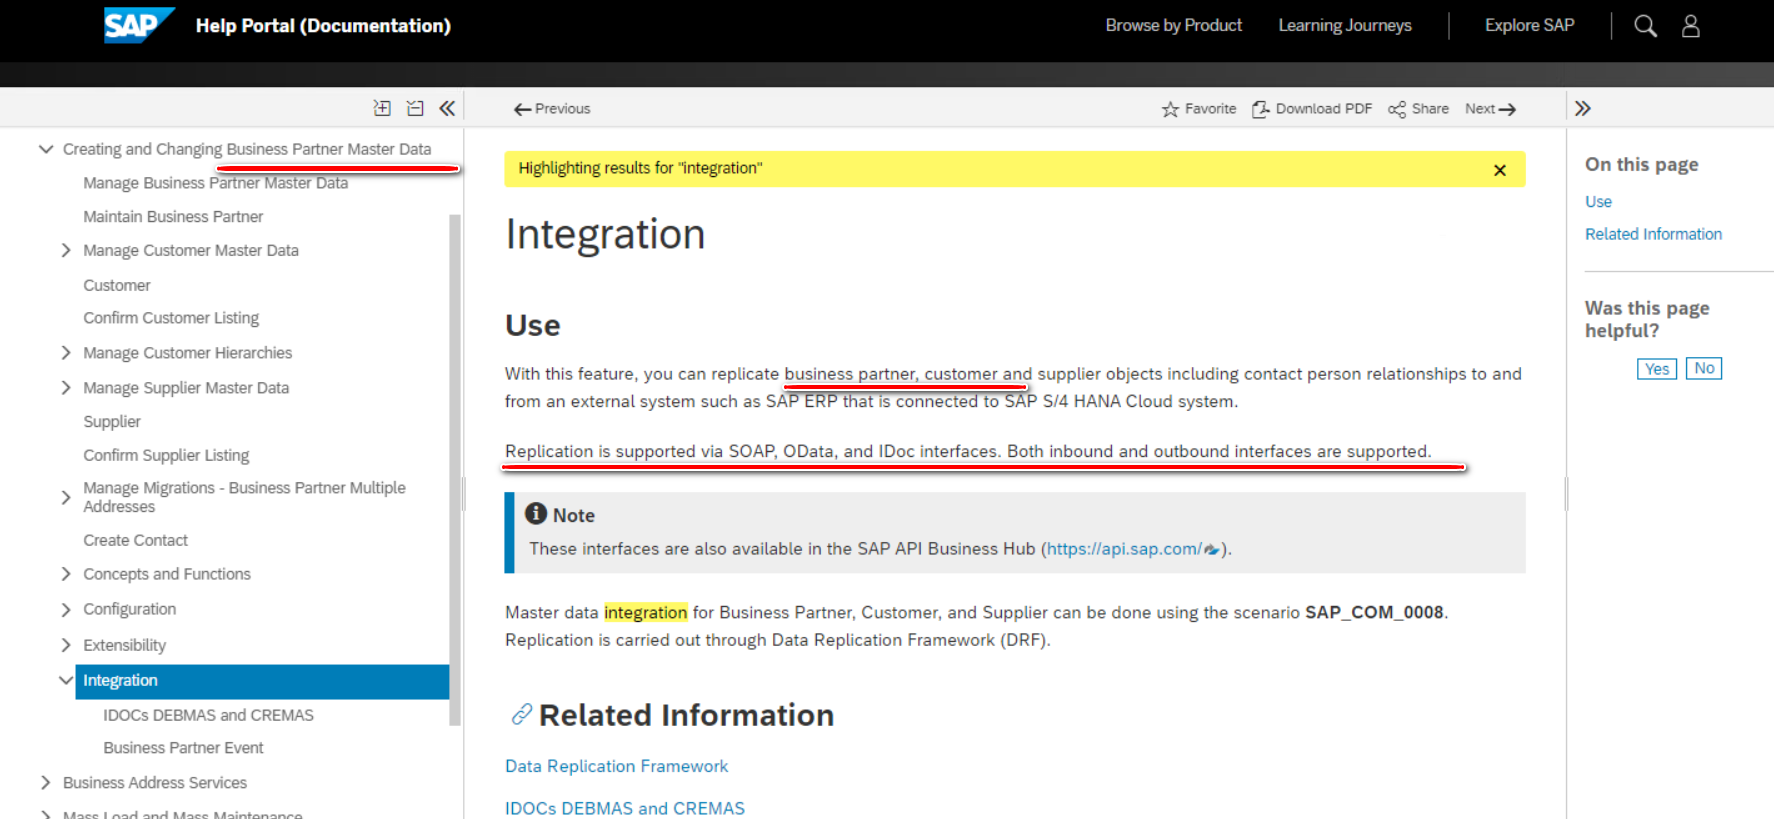Open the search magnifier icon
Viewport: 1774px width, 819px height.
[x=1645, y=26]
